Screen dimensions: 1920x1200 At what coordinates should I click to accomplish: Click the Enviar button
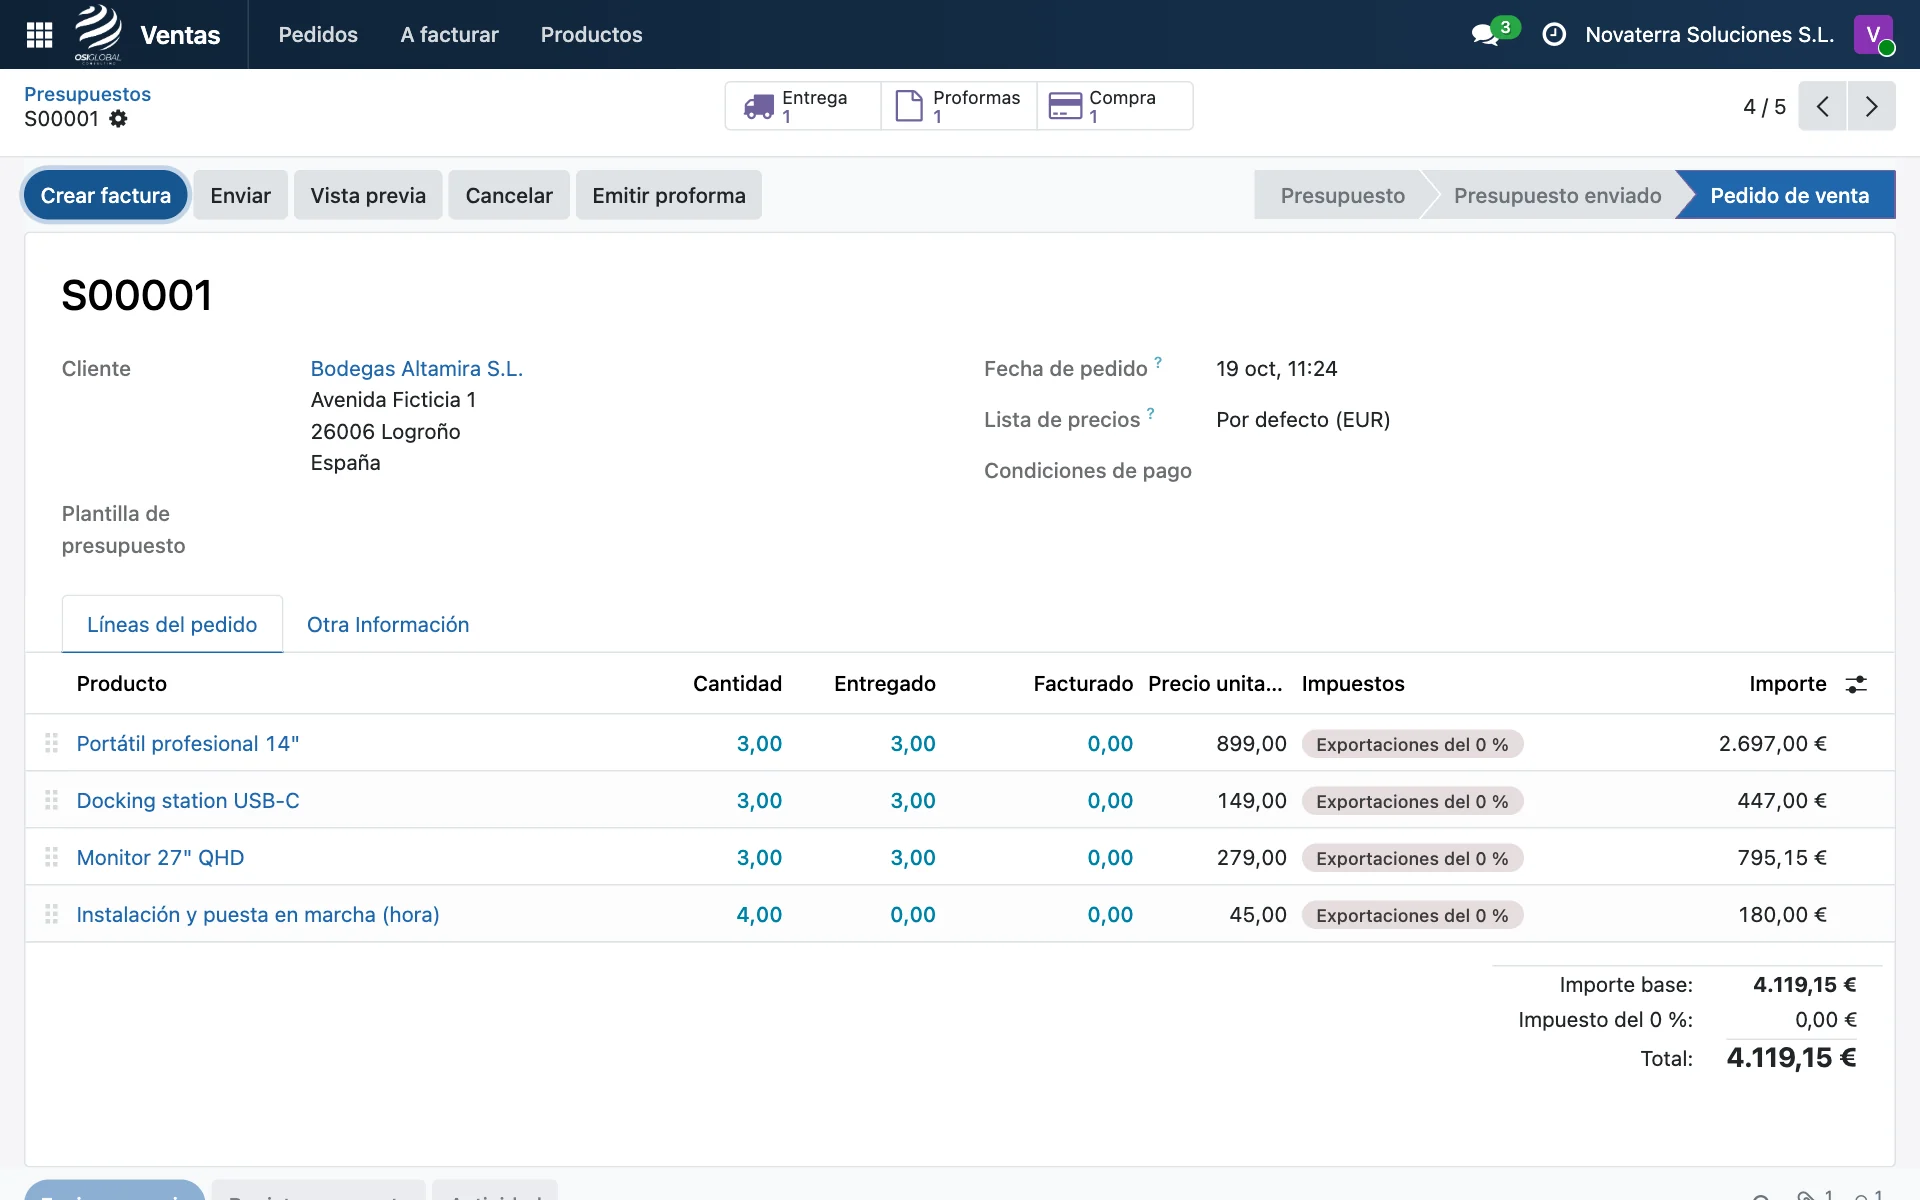[x=240, y=195]
